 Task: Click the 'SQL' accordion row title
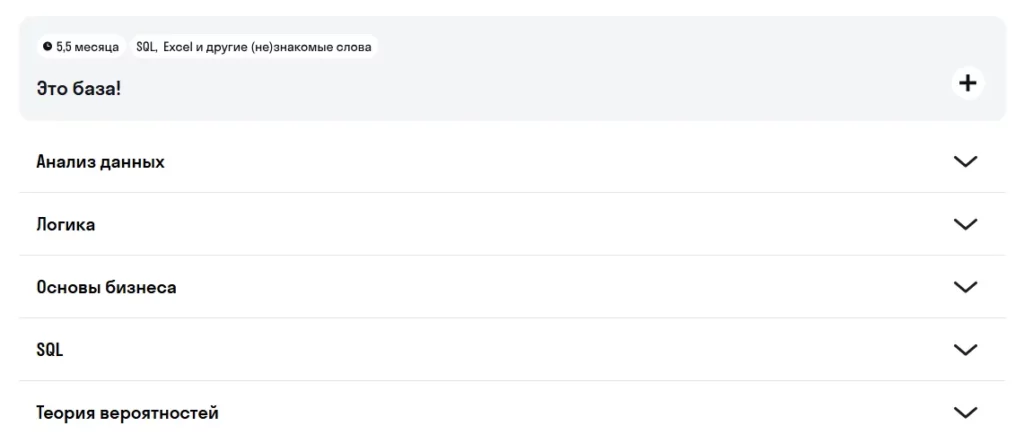click(x=50, y=350)
